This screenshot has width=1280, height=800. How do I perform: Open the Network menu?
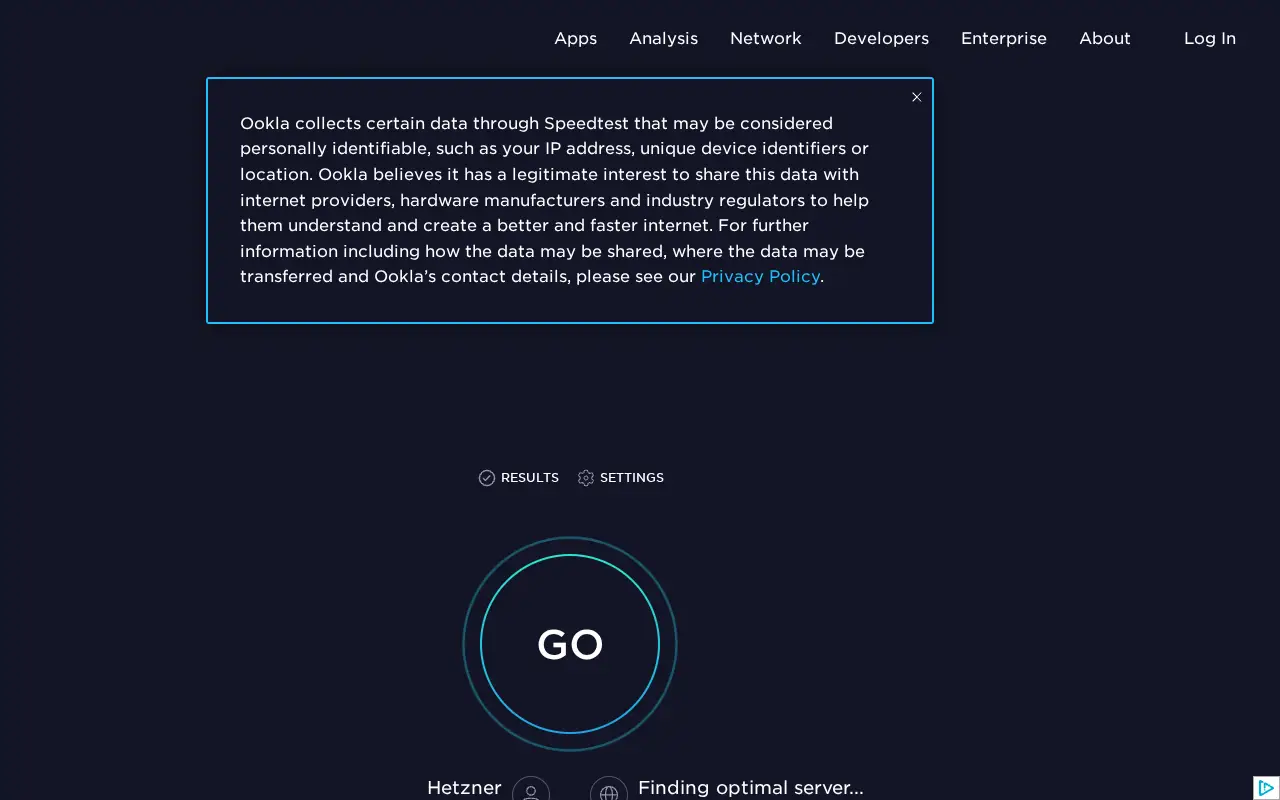tap(766, 38)
